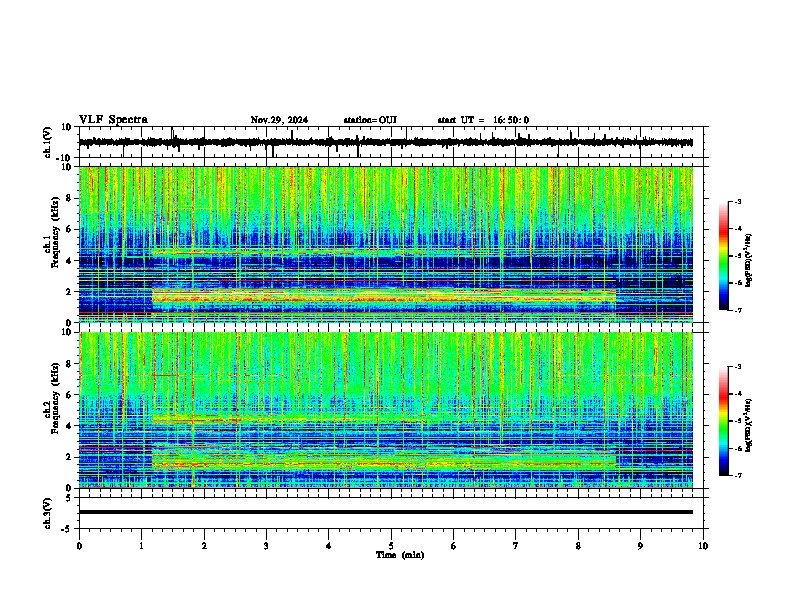Image resolution: width=792 pixels, height=612 pixels.
Task: Click the ch.2 spectrogram panel
Action: tap(386, 410)
